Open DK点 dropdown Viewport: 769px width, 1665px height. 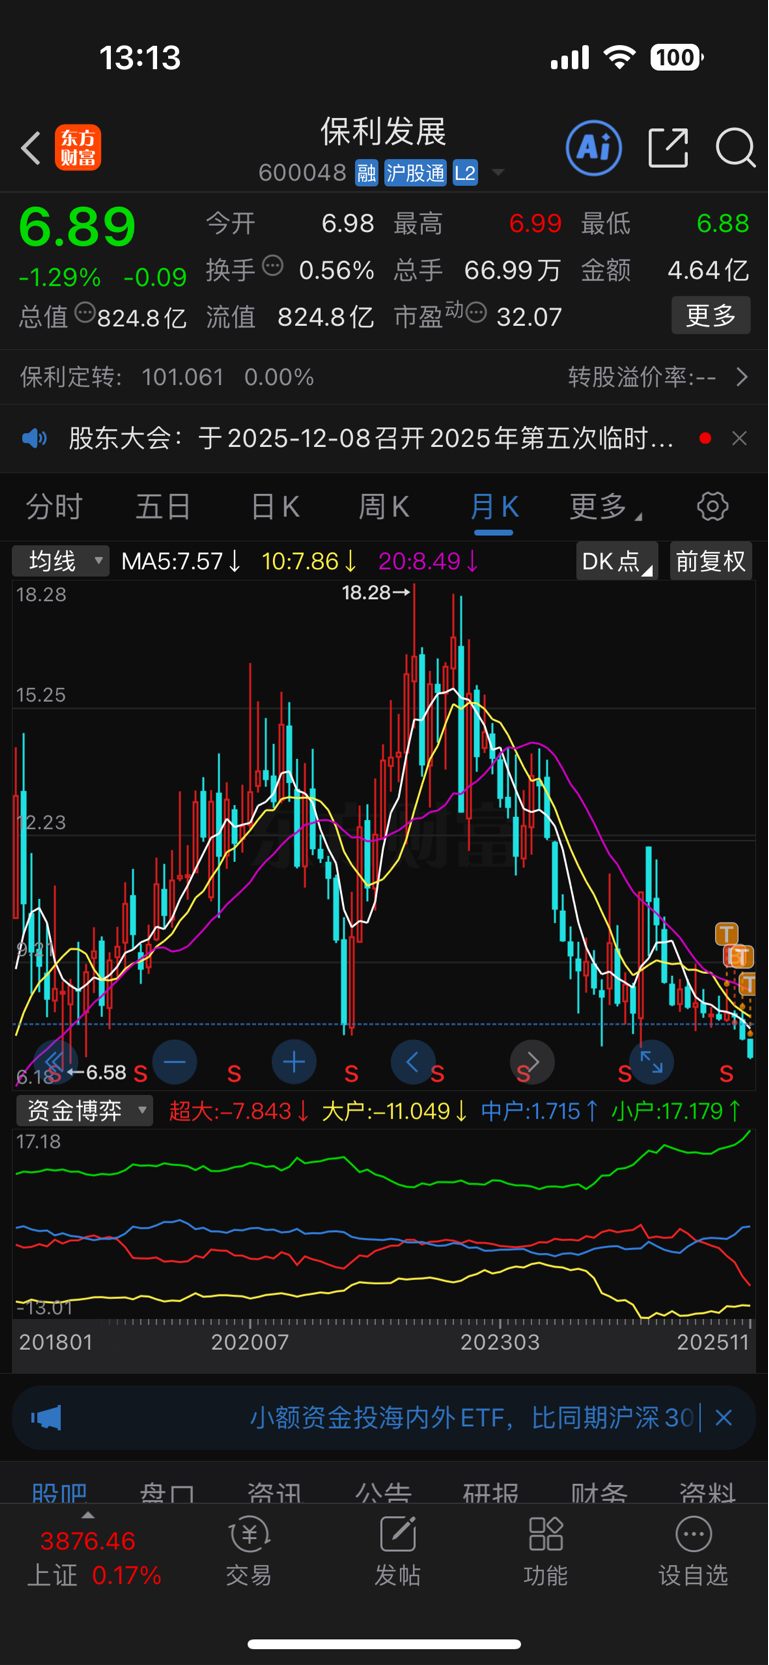617,561
